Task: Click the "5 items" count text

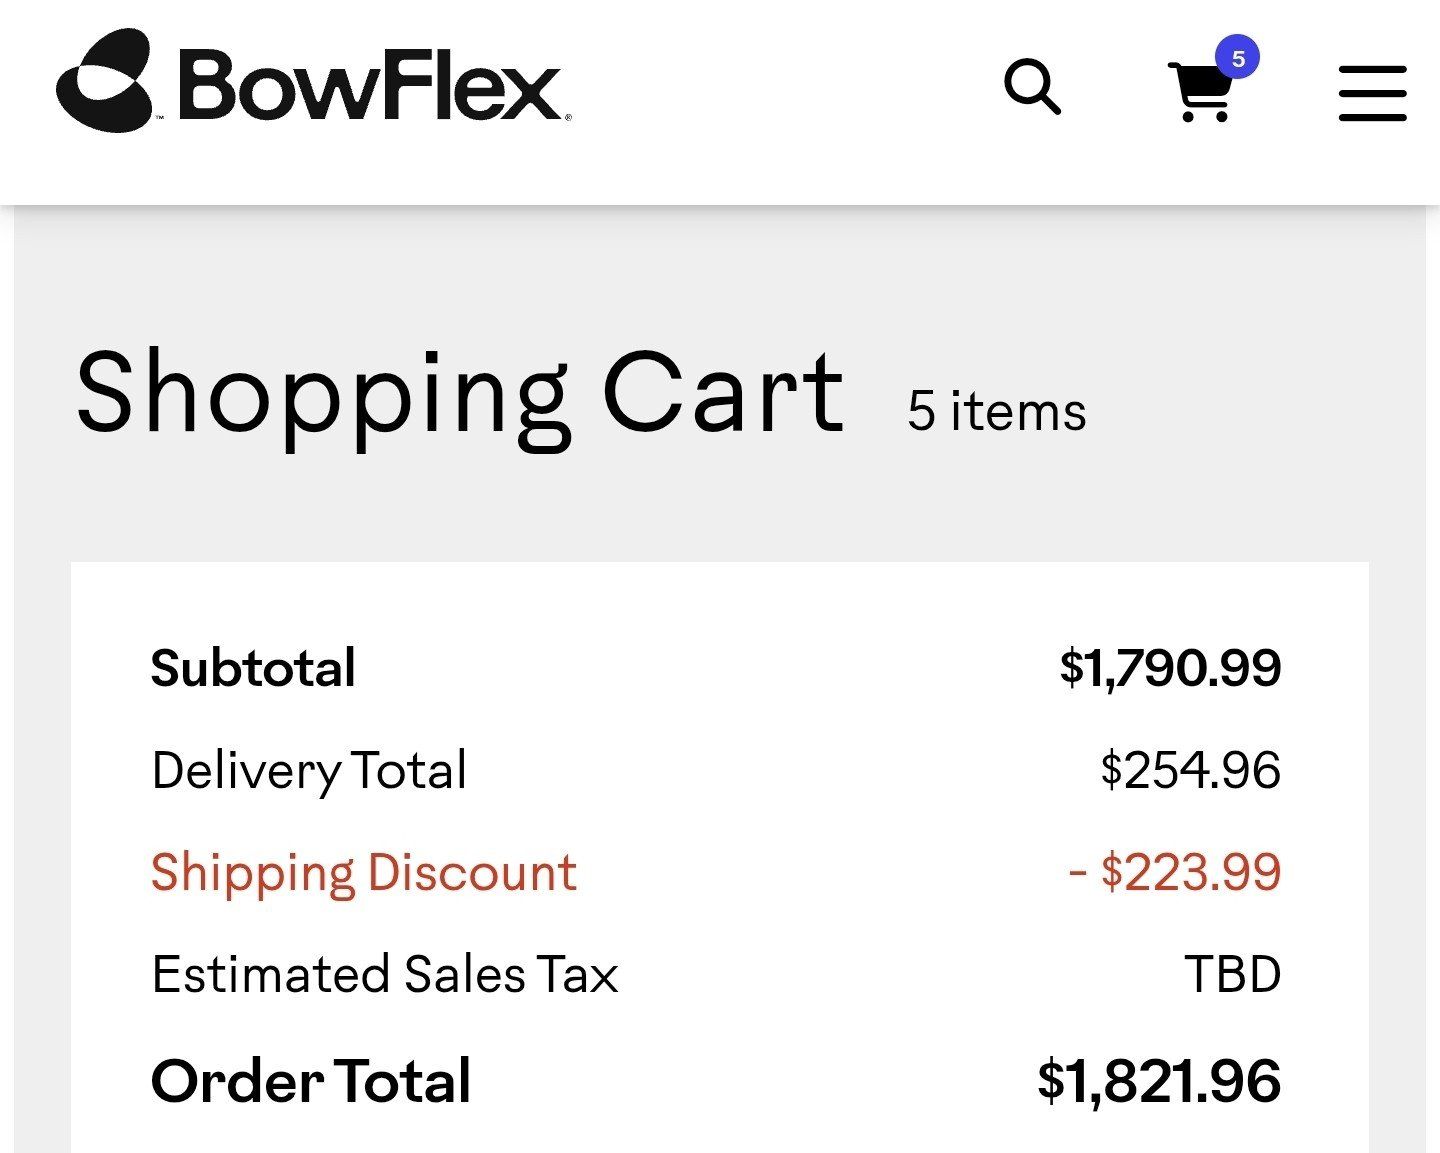Action: [996, 411]
